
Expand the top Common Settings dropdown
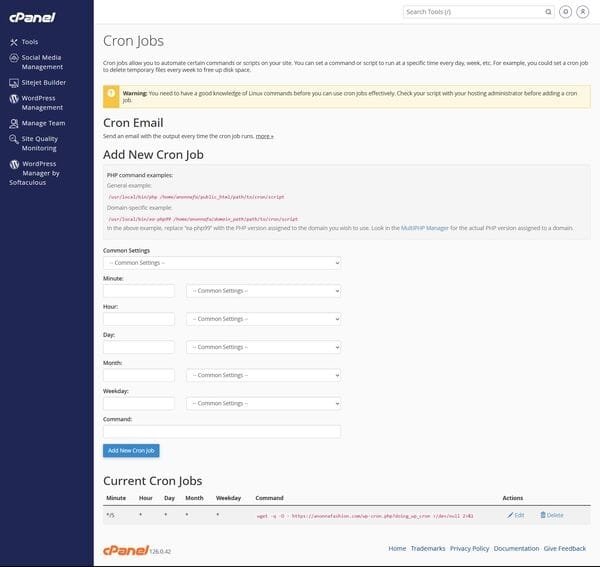(221, 262)
